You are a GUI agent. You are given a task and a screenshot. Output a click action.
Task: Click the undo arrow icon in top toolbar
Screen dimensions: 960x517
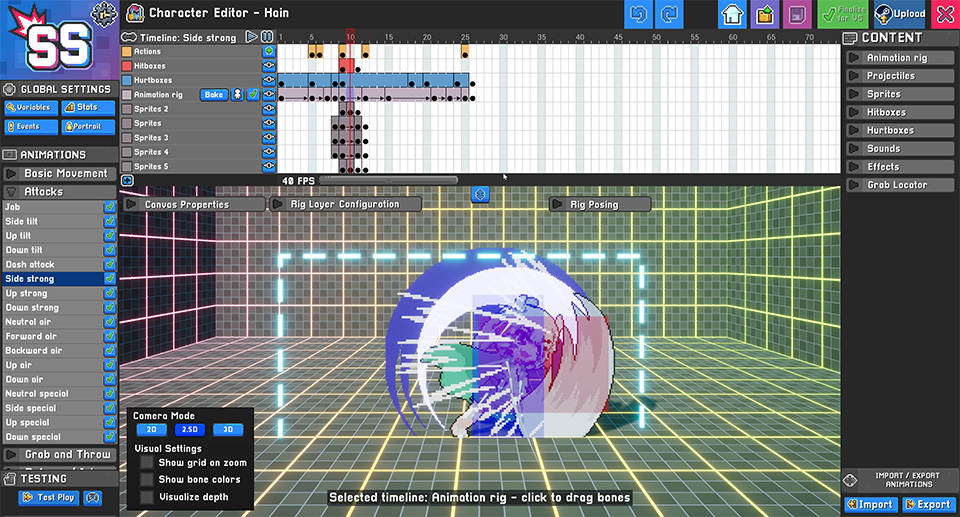pyautogui.click(x=638, y=14)
